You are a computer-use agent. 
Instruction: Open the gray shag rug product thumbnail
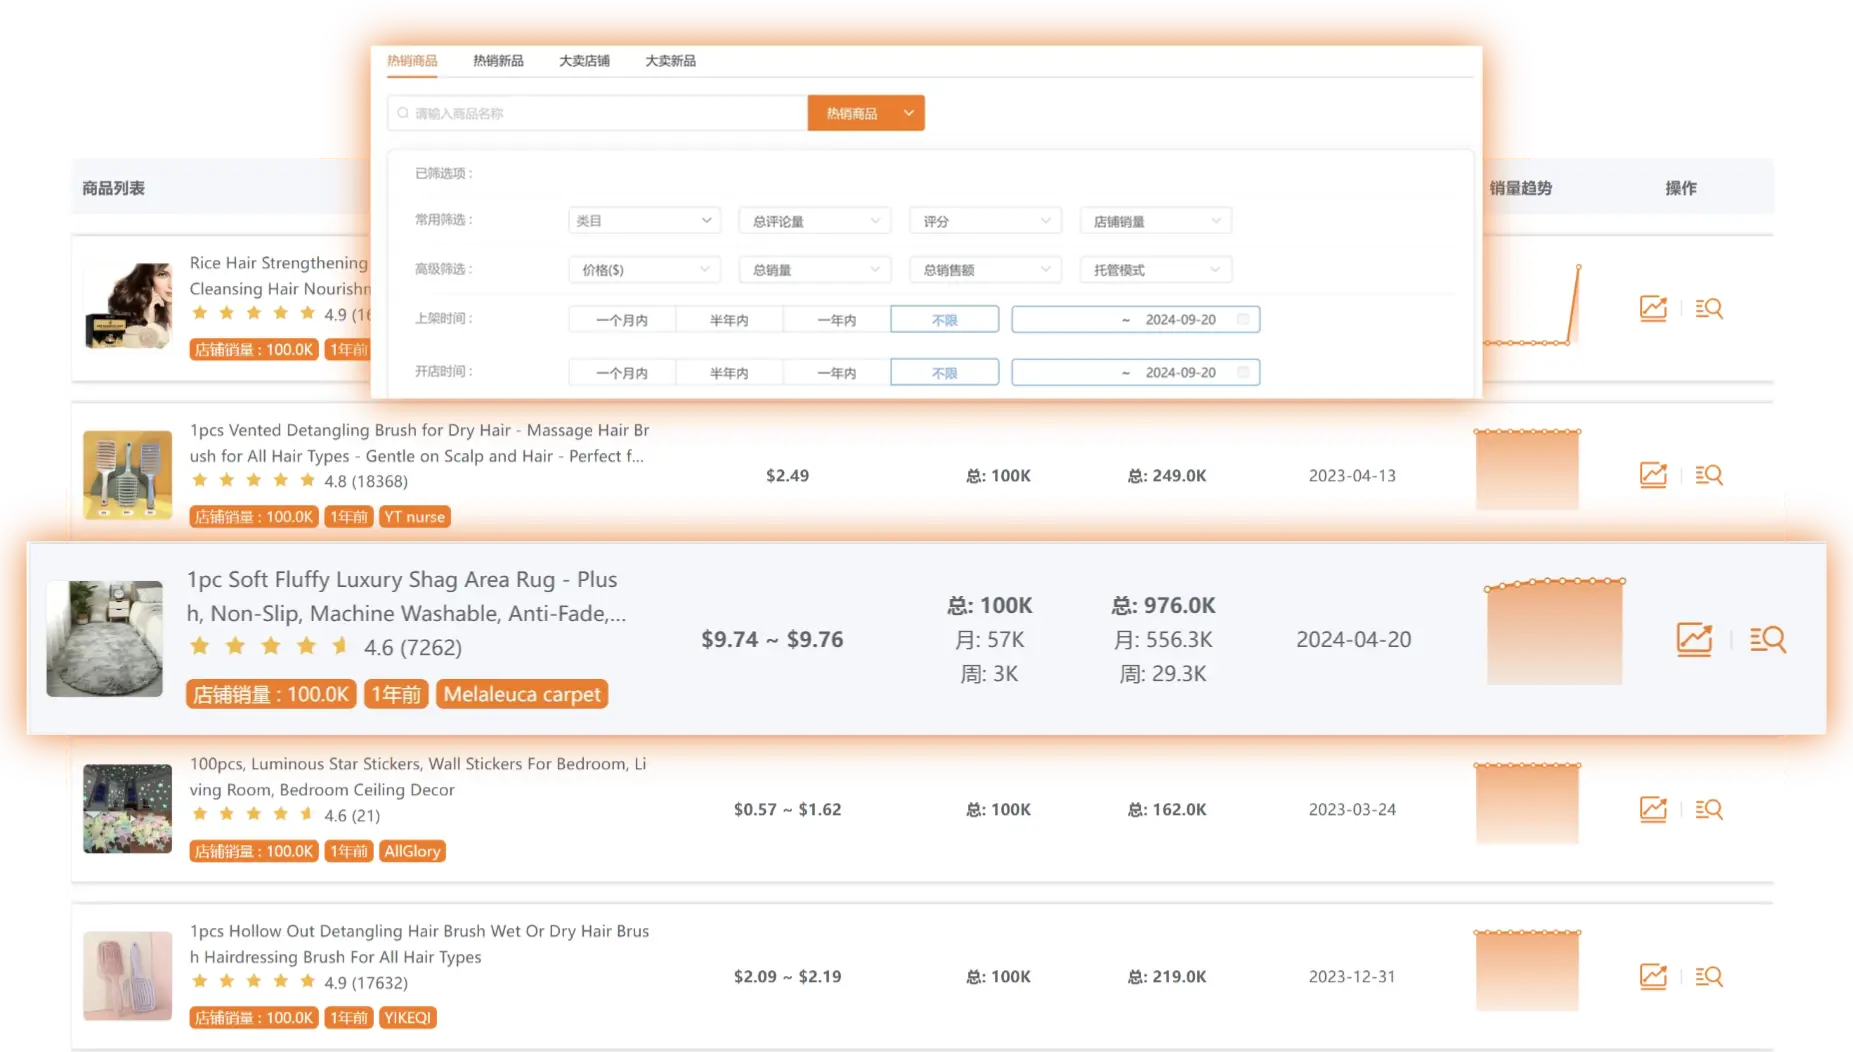tap(104, 639)
